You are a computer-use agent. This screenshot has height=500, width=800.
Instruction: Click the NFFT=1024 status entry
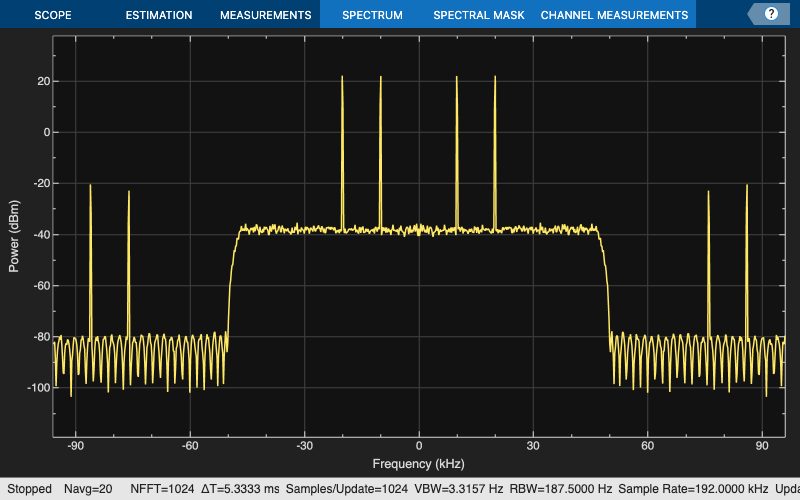[162, 489]
